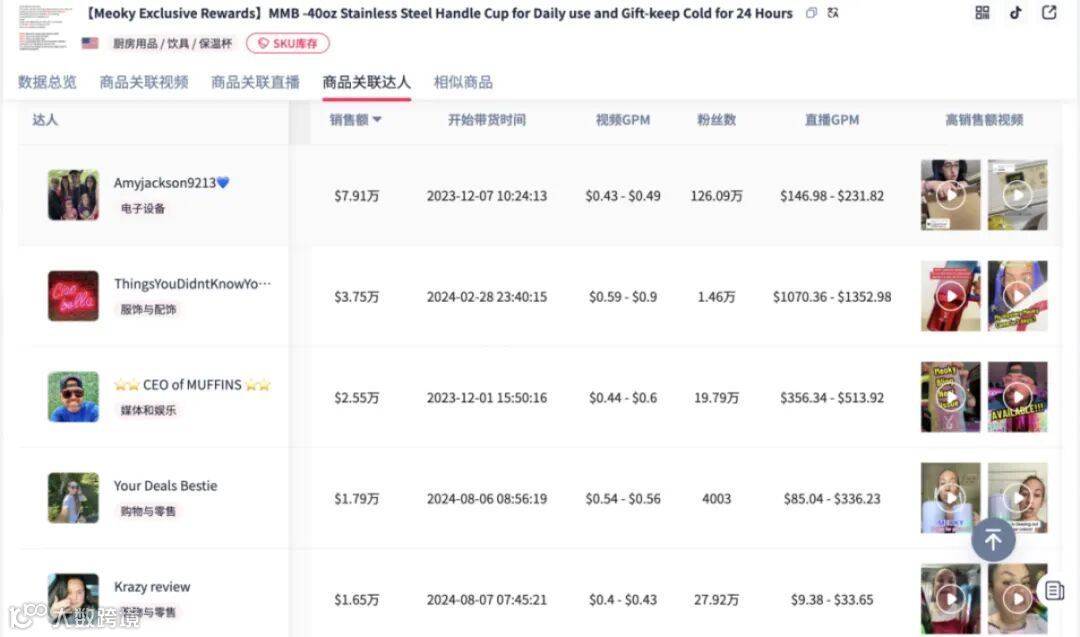The height and width of the screenshot is (637, 1080).
Task: Click the 服饰与配饰 category tag
Action: [148, 309]
